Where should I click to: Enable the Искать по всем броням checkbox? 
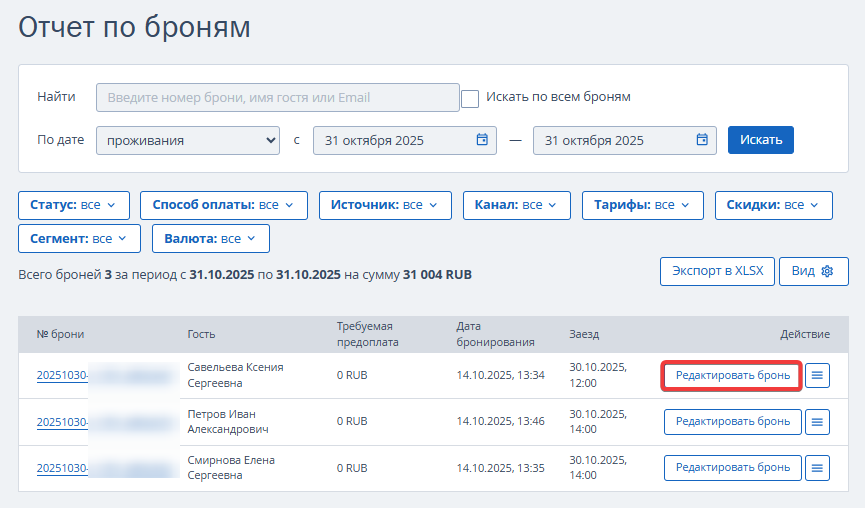point(470,98)
